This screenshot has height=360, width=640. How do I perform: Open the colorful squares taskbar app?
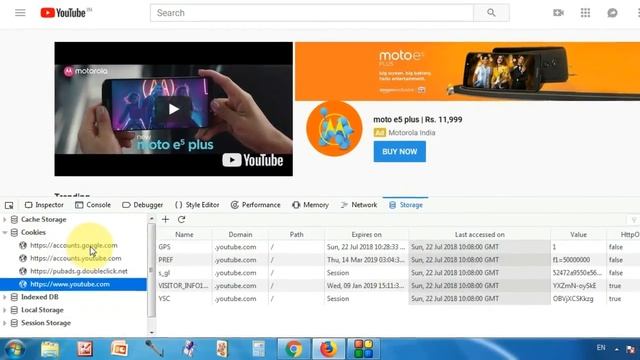363,349
